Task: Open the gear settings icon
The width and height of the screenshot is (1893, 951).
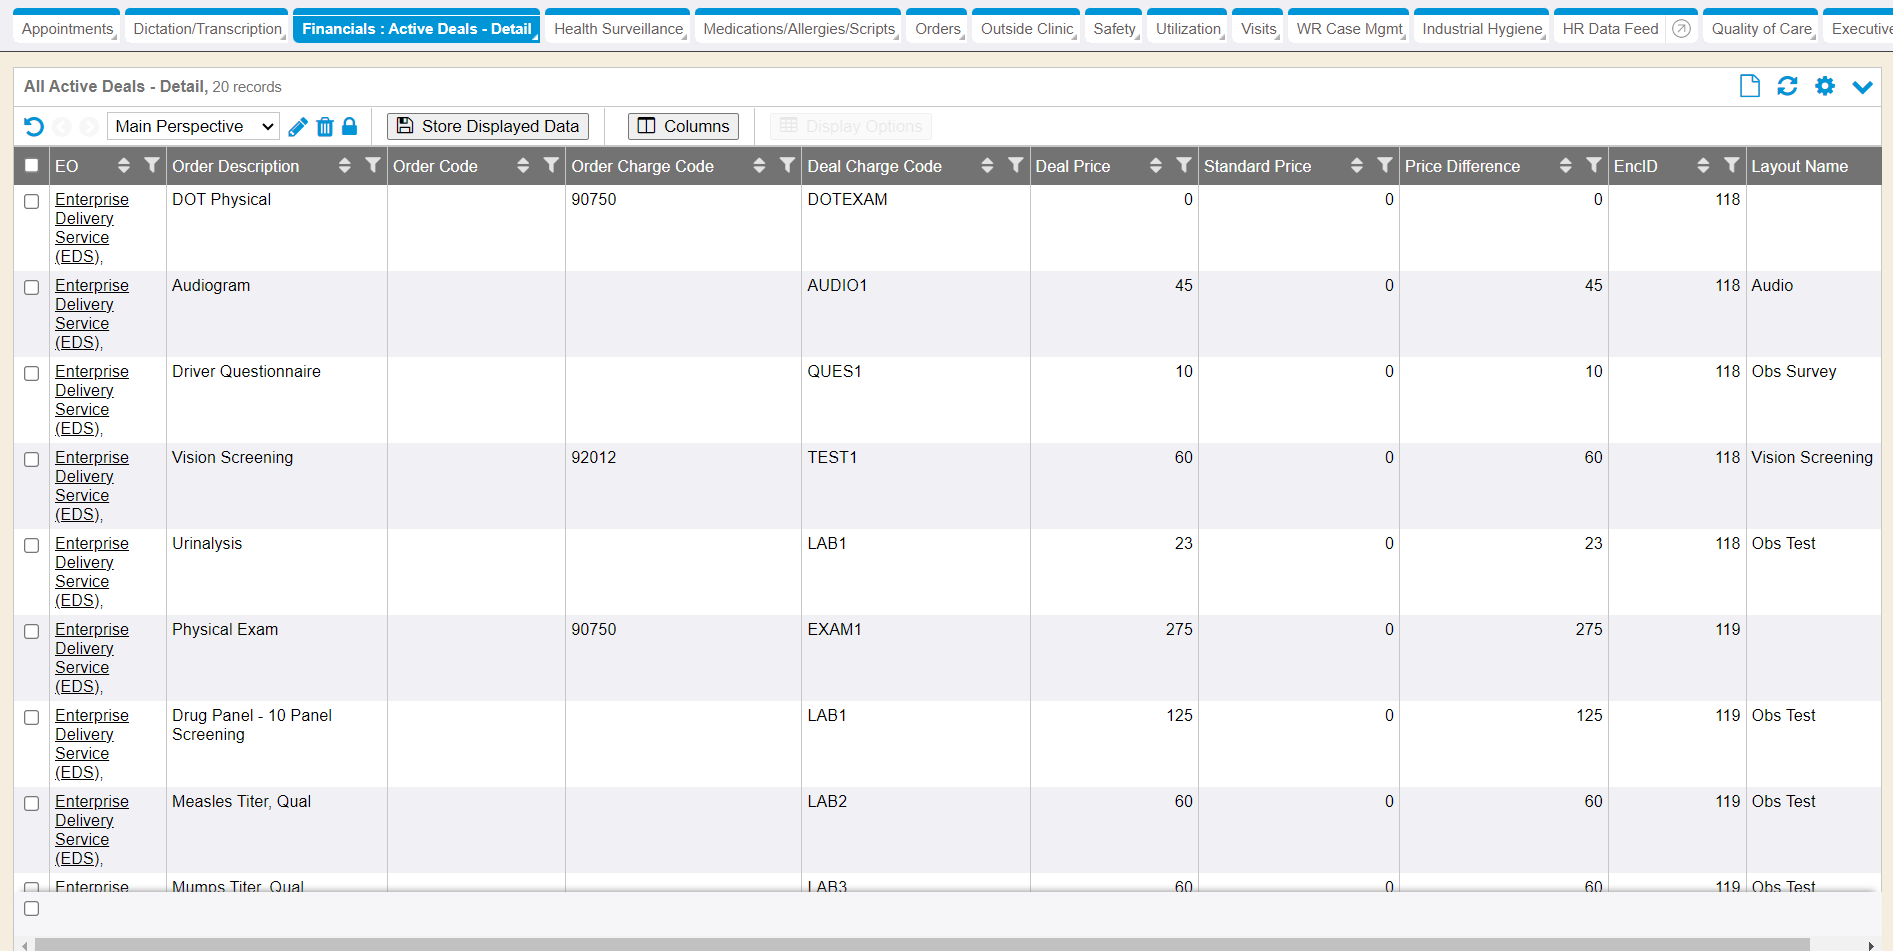Action: (1825, 87)
